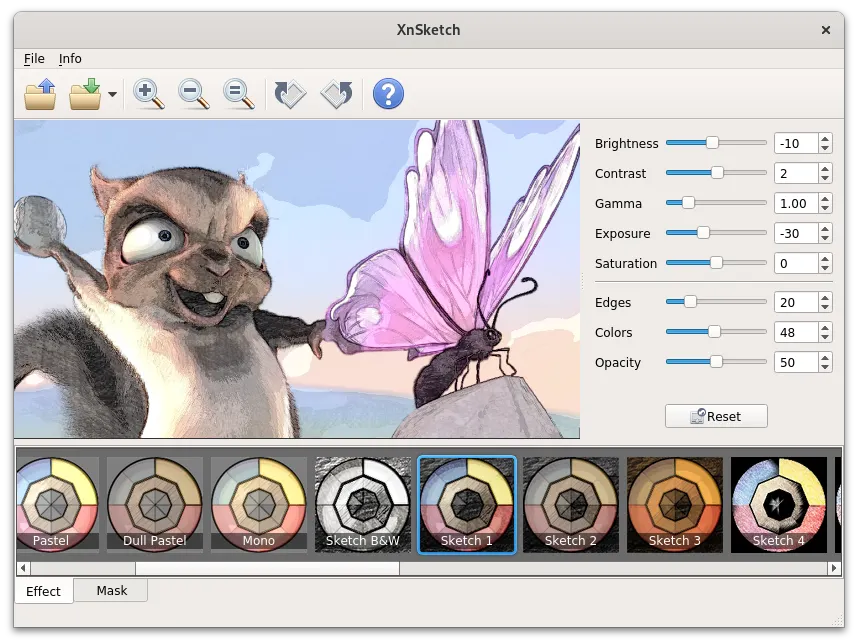Select the Sketch 1 effect preset
Screen dimensions: 858x644
coord(467,504)
